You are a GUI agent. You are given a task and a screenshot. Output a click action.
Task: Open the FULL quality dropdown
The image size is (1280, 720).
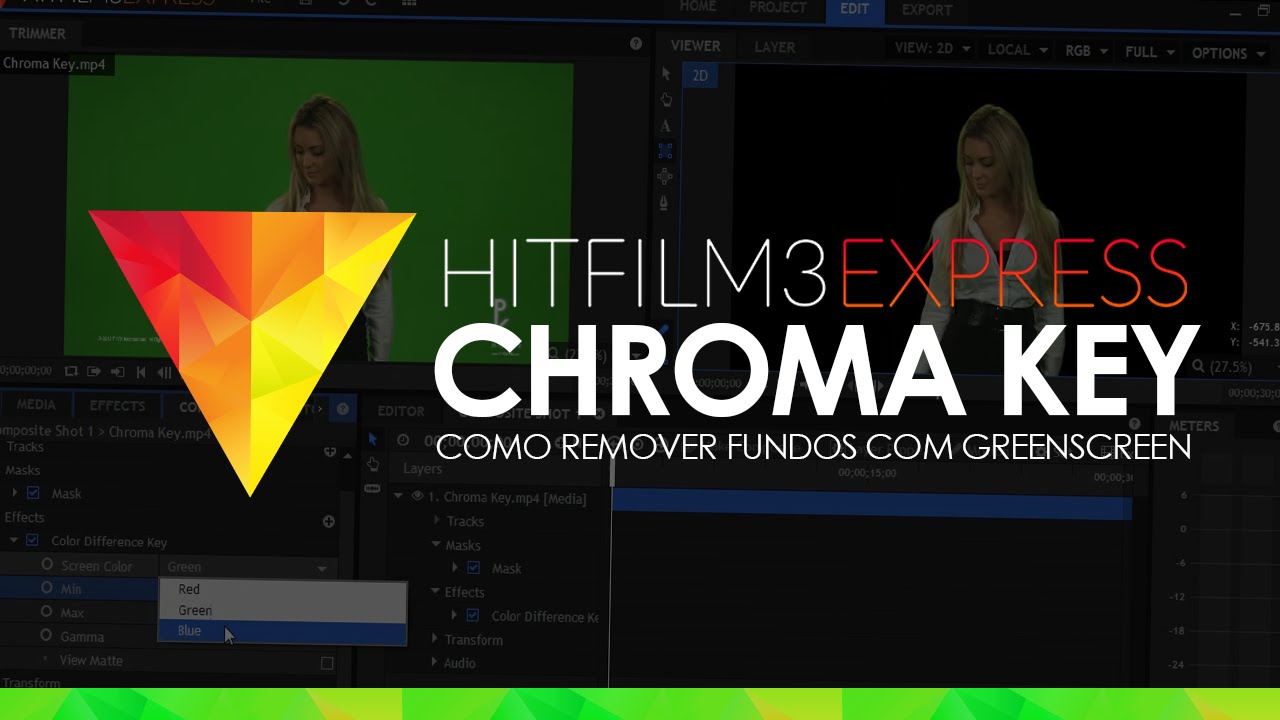pos(1149,52)
